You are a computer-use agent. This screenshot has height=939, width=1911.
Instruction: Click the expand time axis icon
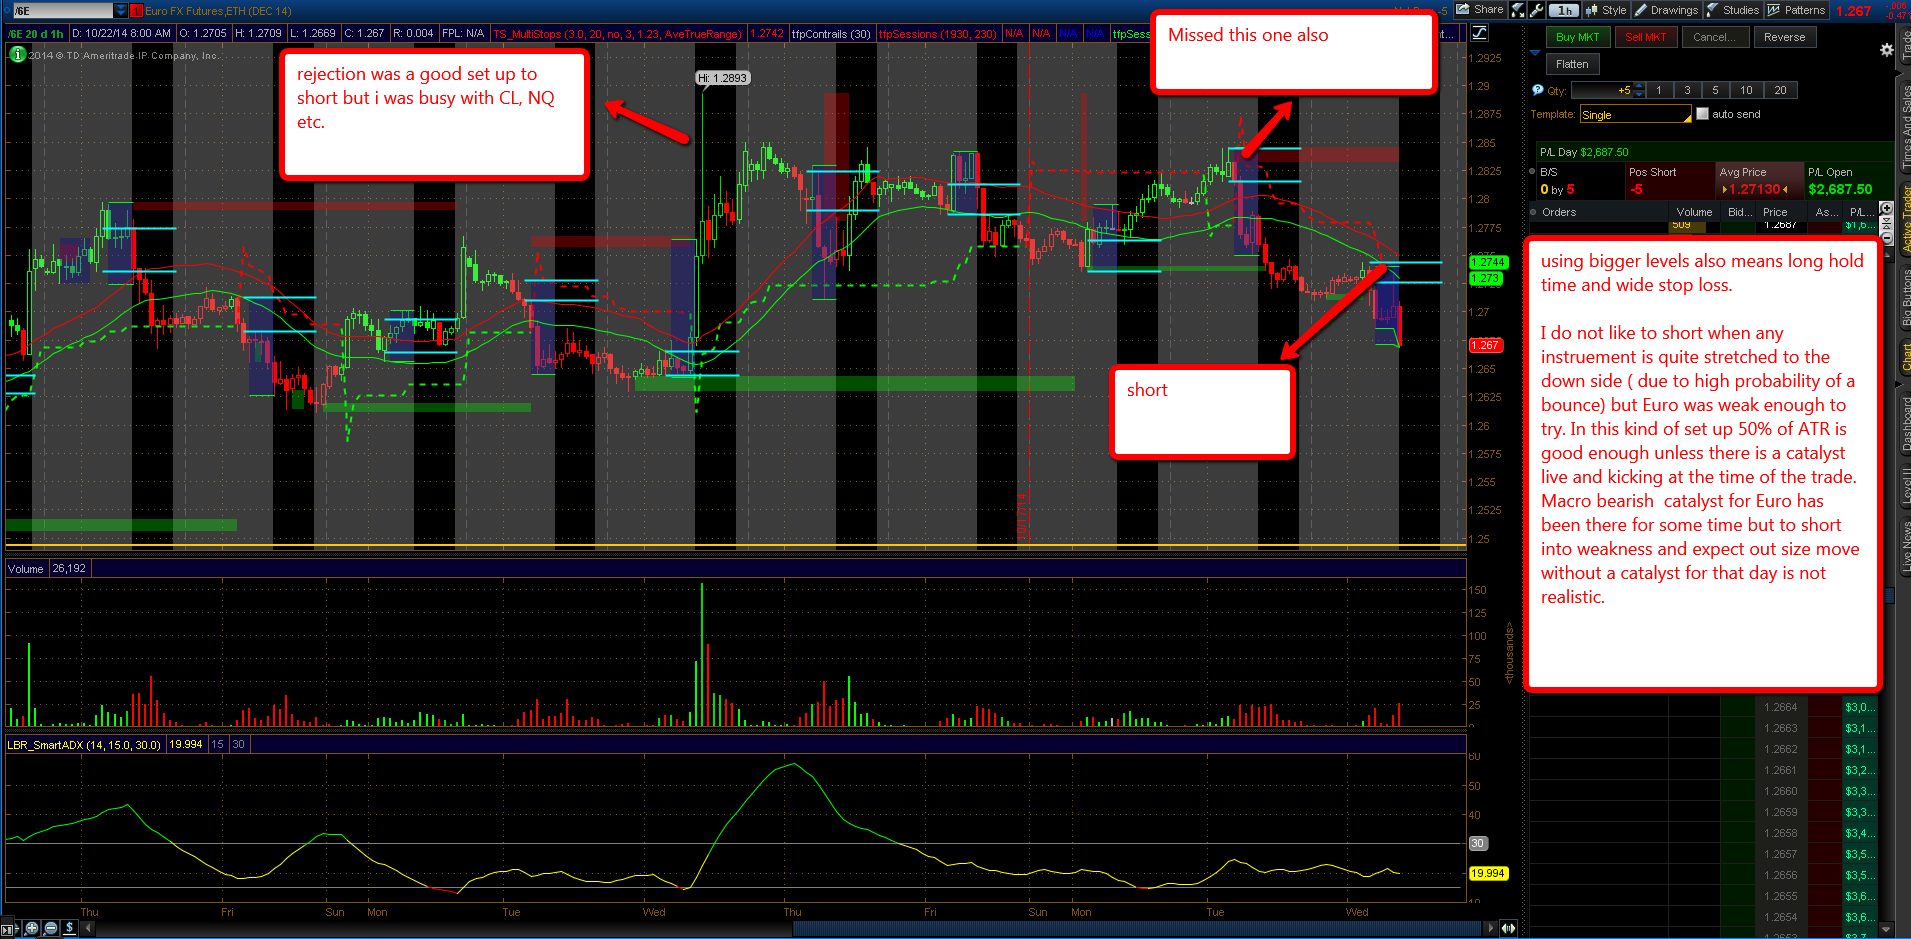tap(1508, 928)
